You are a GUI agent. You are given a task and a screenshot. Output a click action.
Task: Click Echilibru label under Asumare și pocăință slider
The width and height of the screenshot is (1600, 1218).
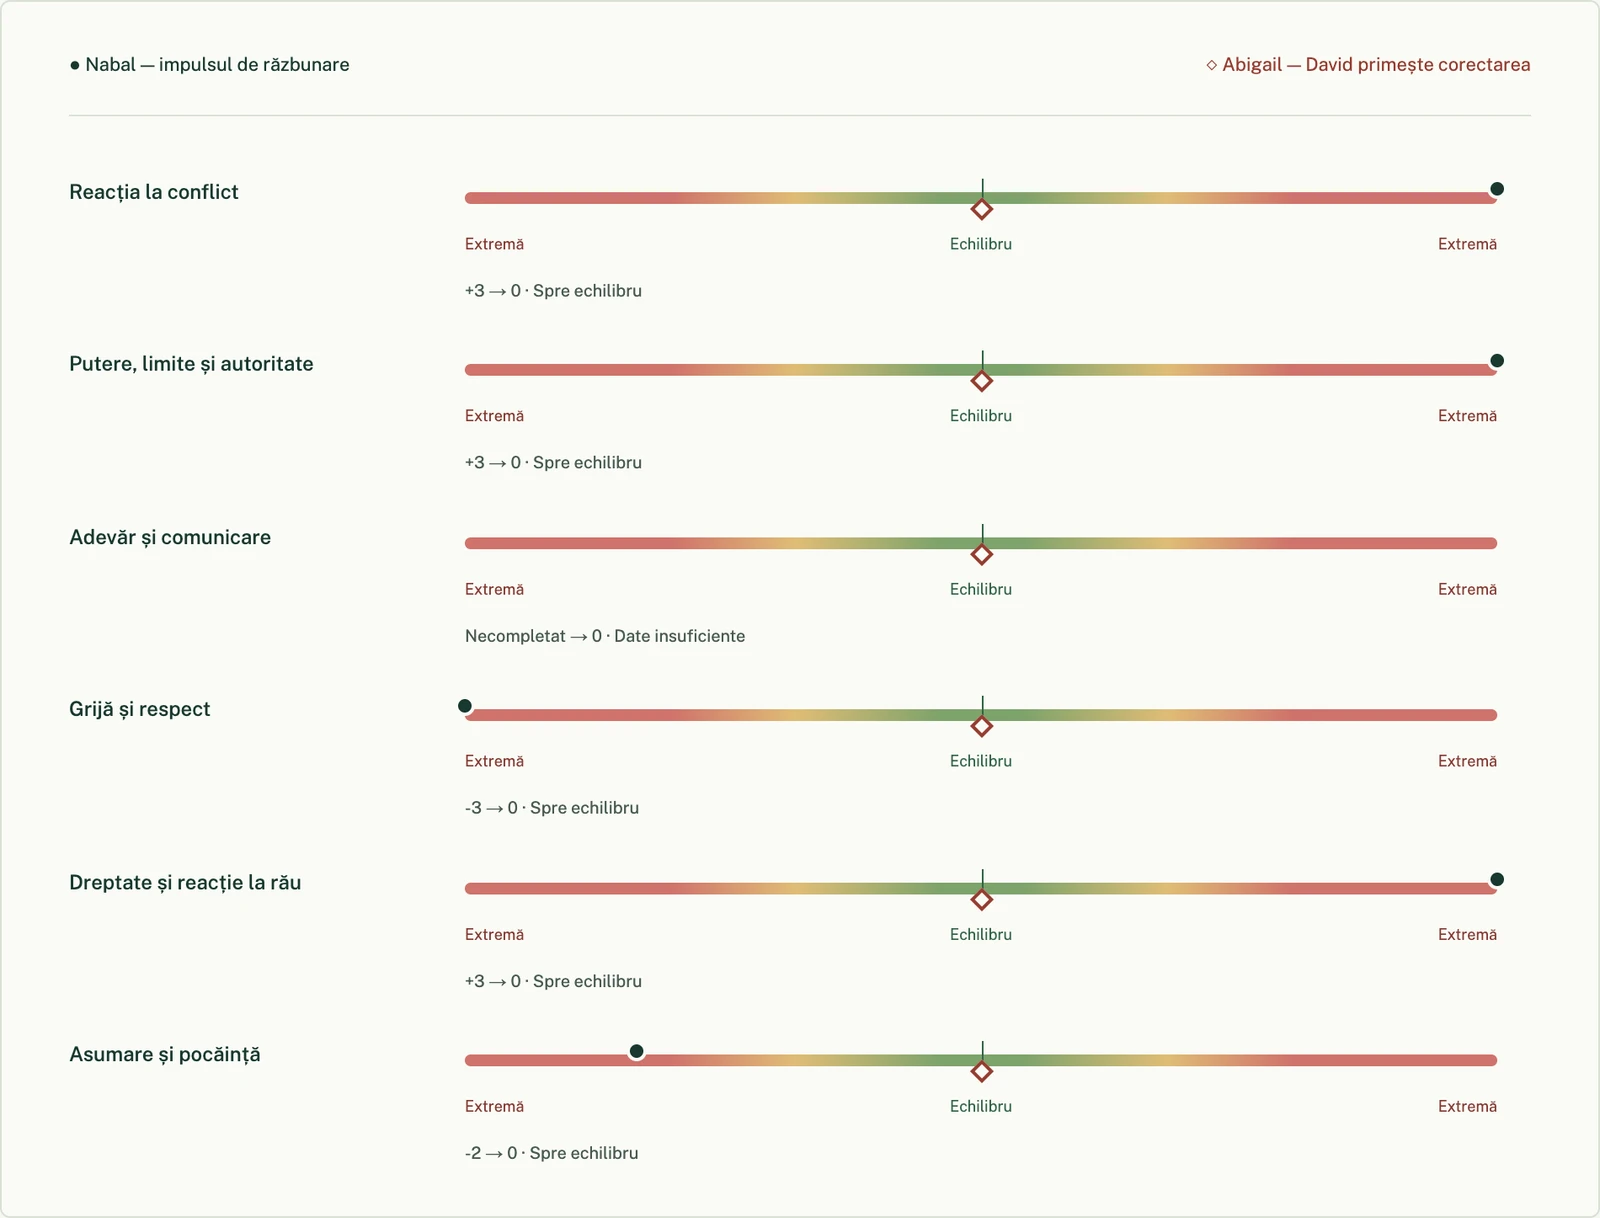981,1106
